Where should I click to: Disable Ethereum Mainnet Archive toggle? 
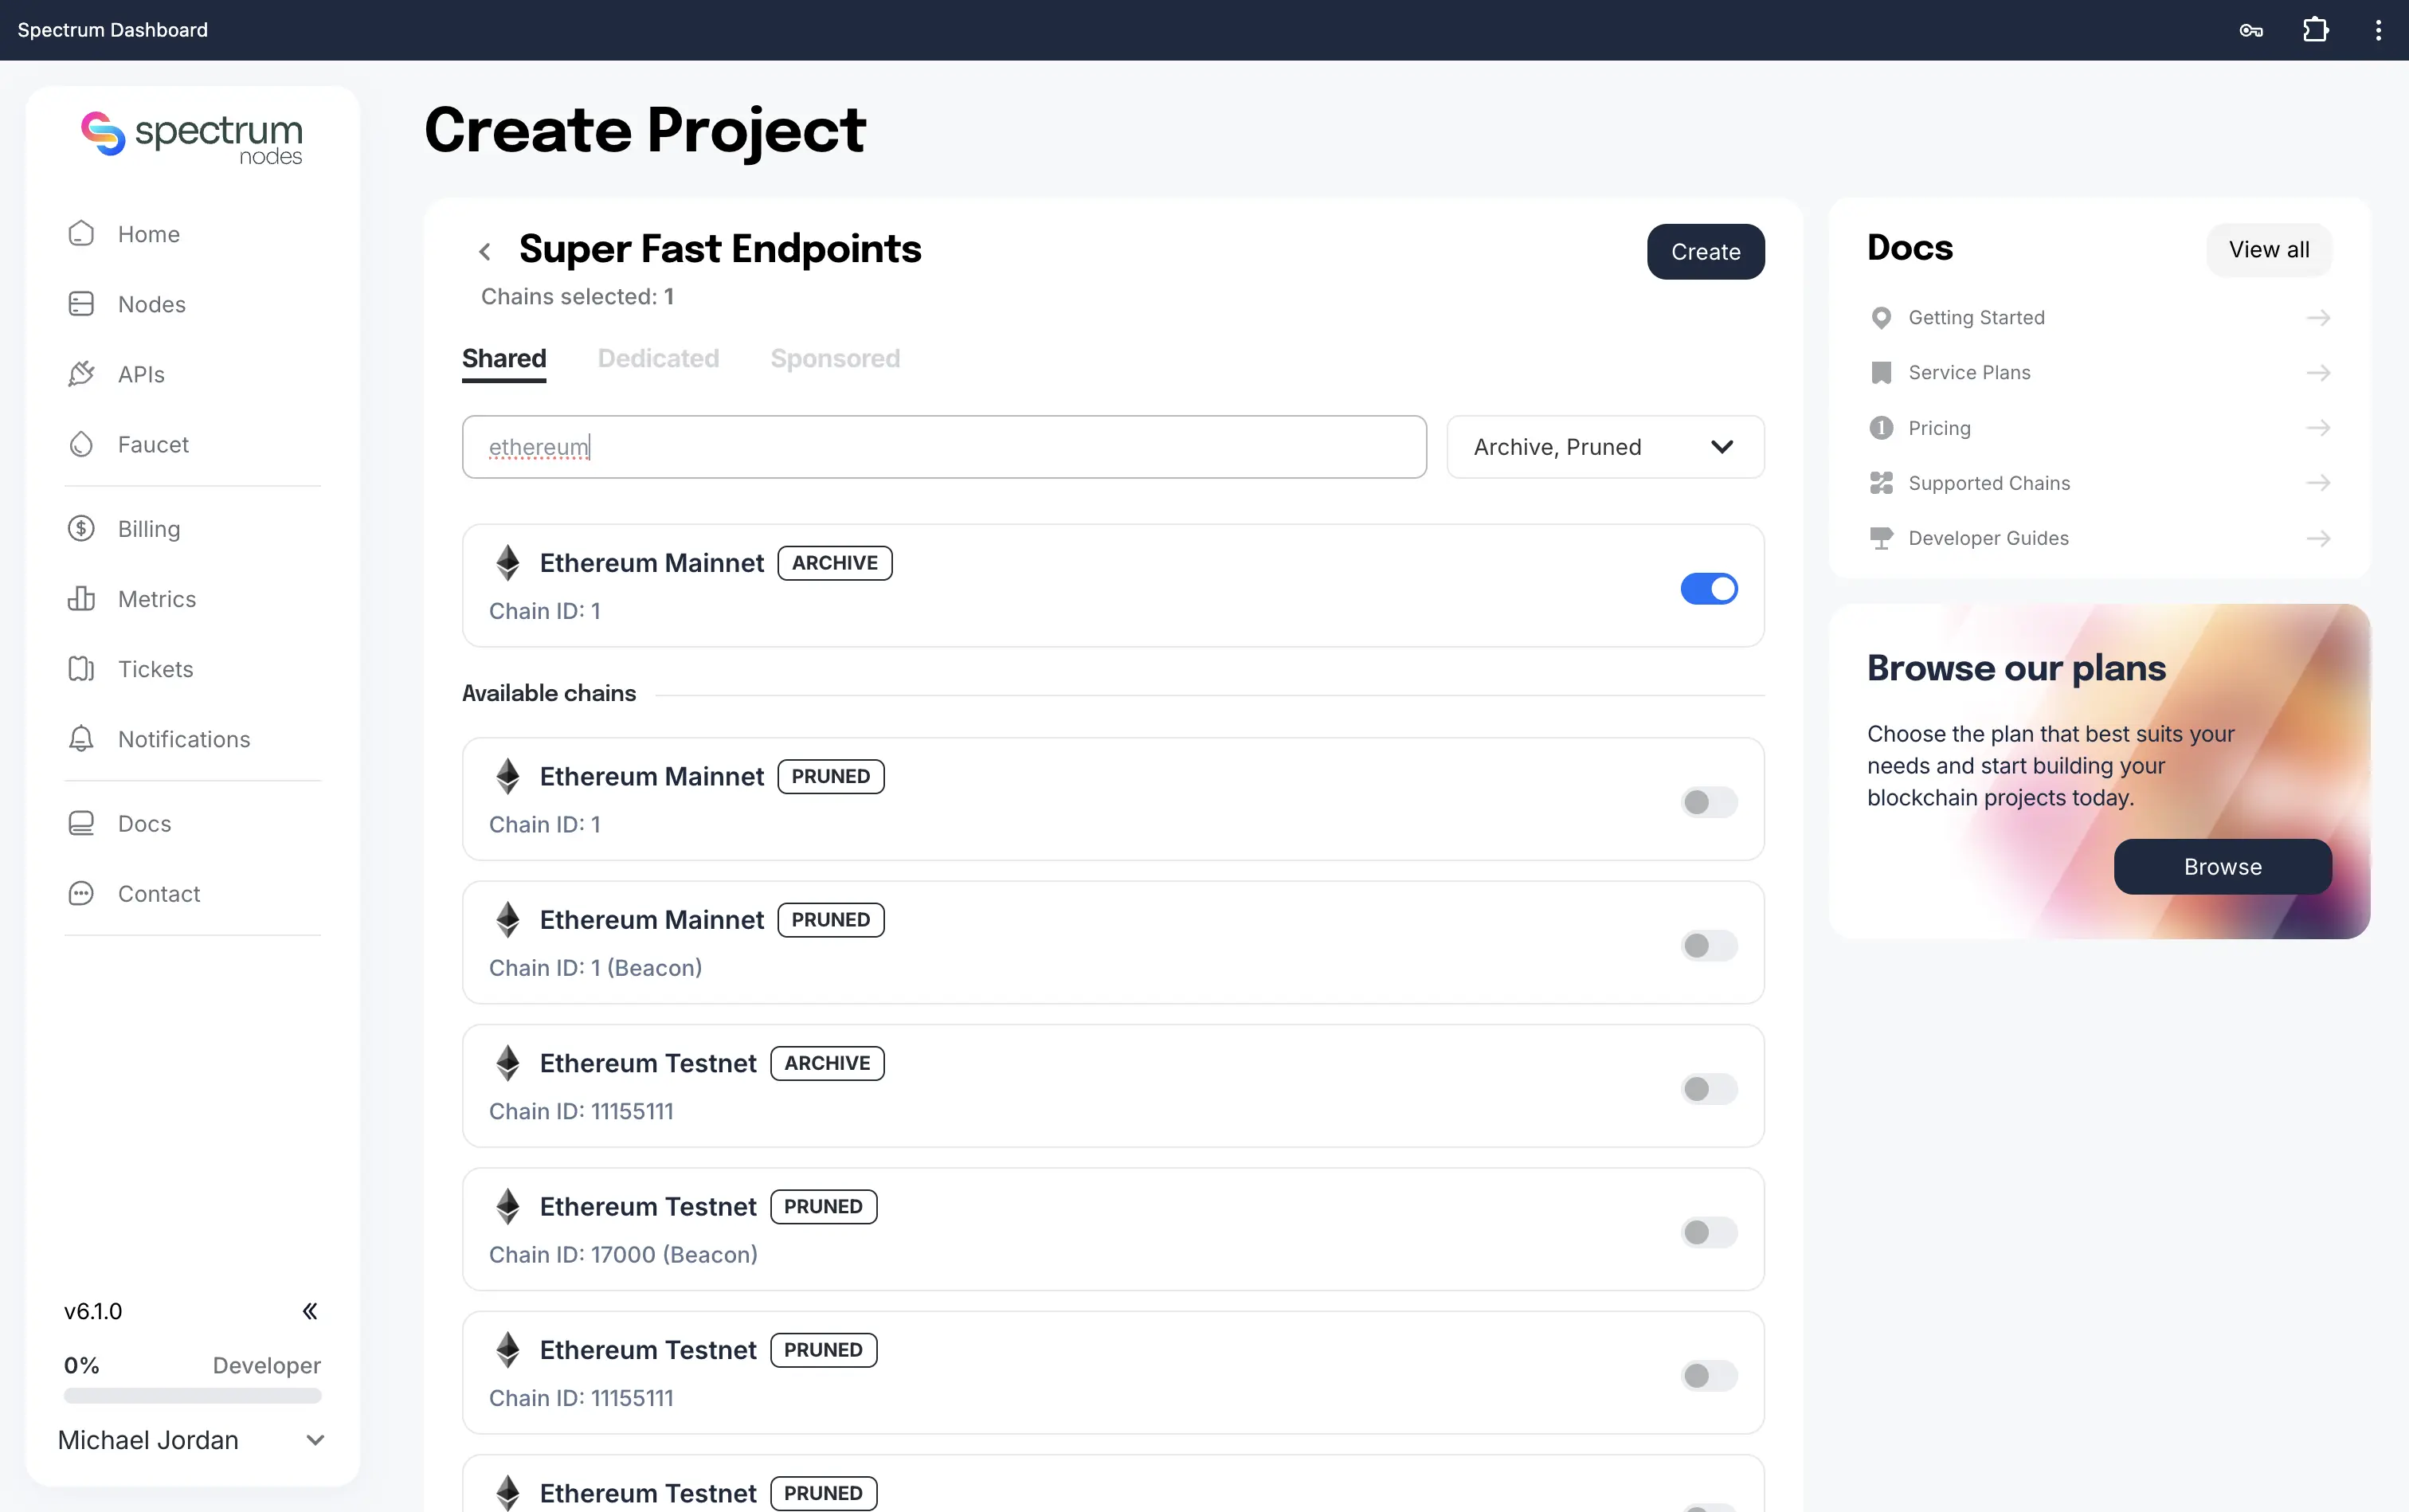[x=1709, y=589]
